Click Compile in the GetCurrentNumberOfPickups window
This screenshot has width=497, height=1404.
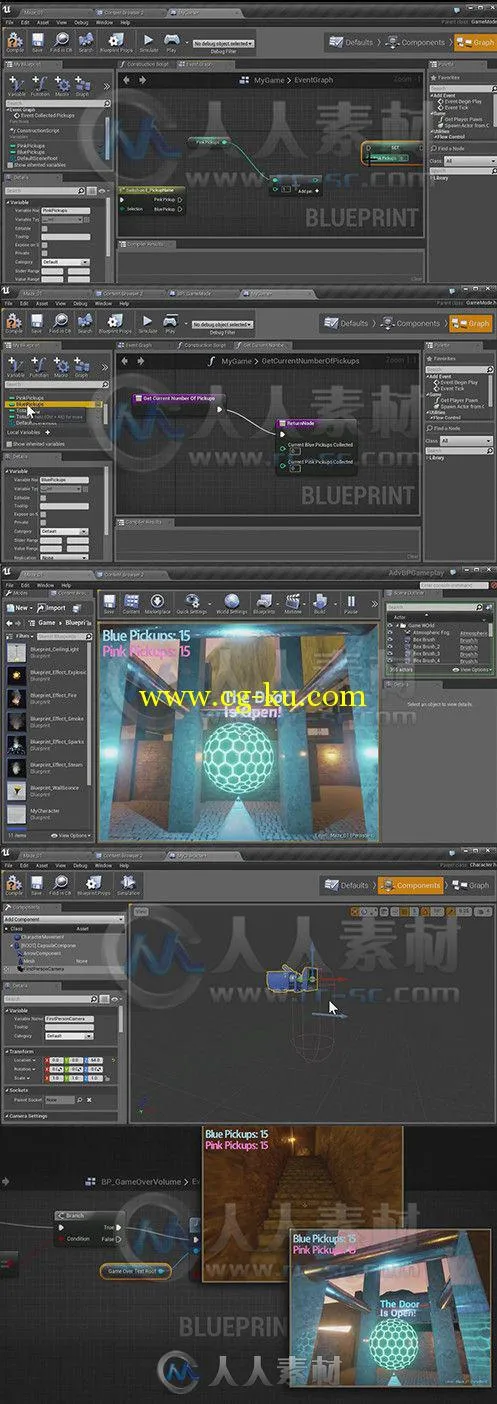(15, 324)
